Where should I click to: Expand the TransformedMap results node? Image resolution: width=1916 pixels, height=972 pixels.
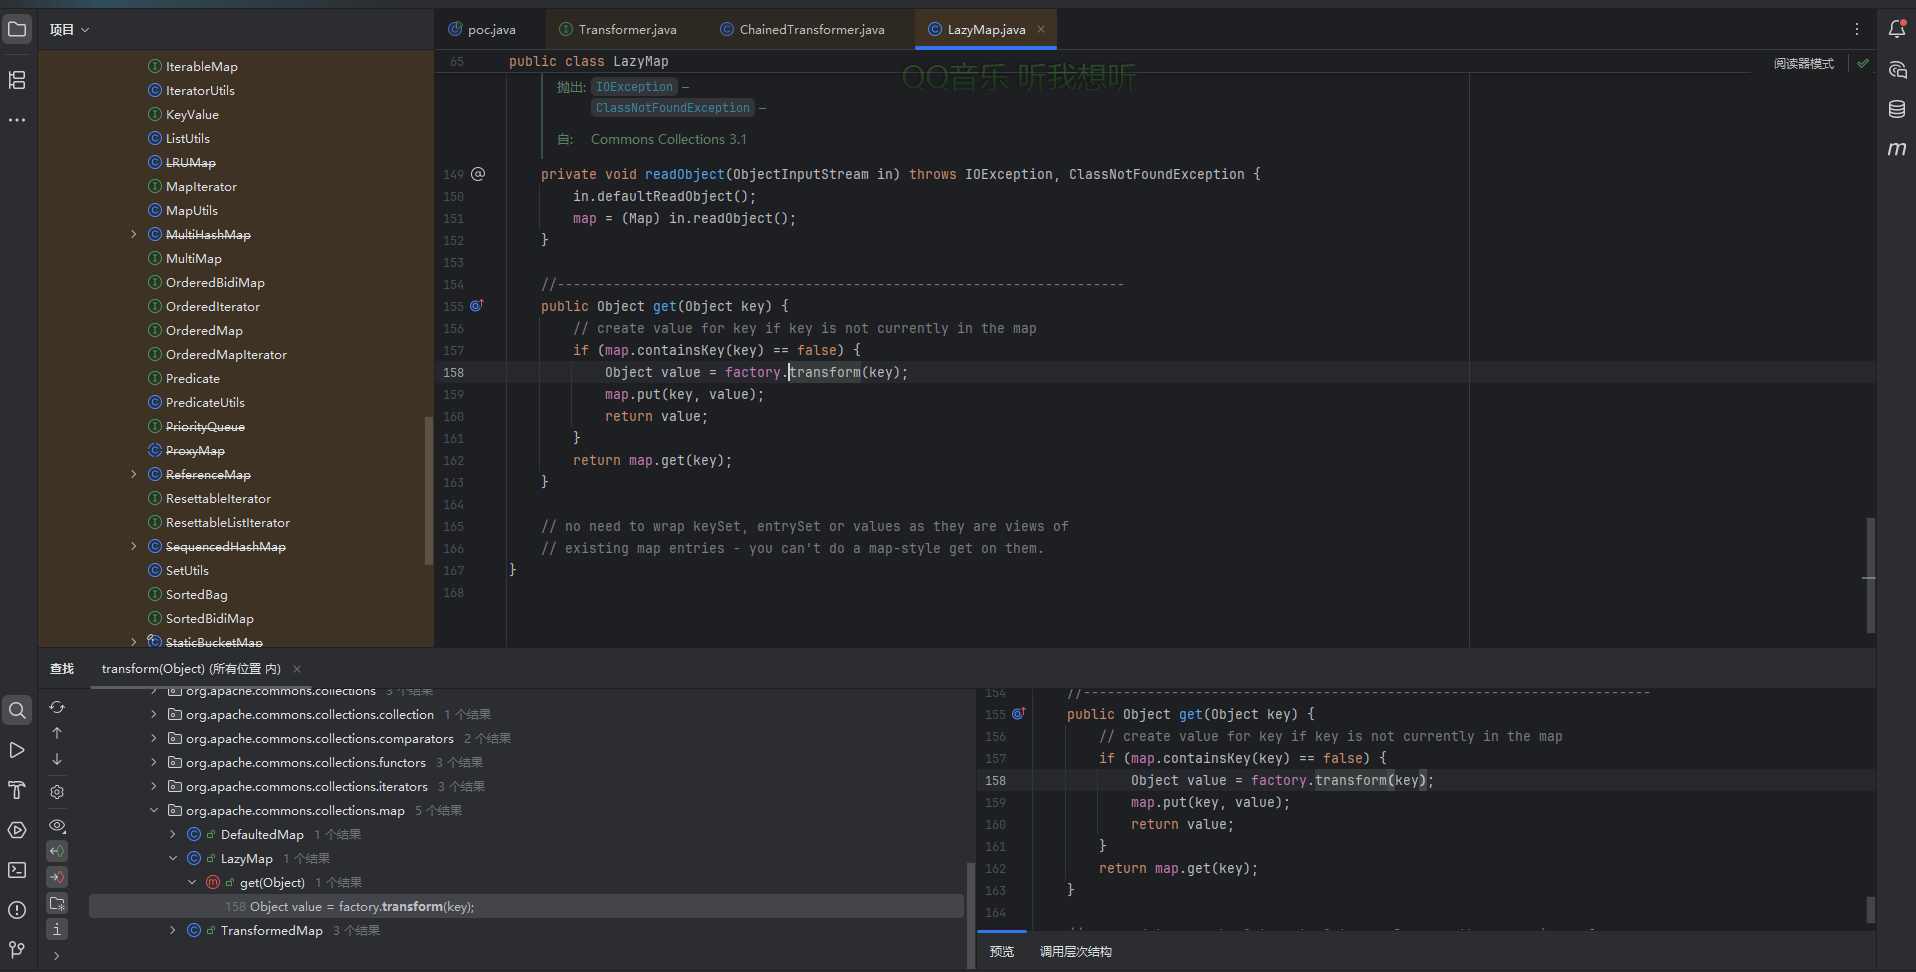coord(173,930)
